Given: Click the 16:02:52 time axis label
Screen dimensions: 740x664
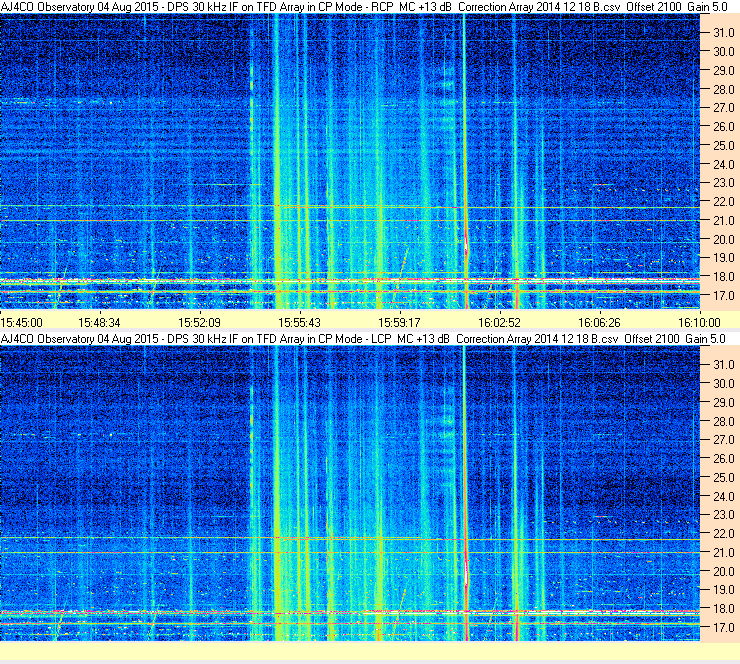Looking at the screenshot, I should click(499, 323).
